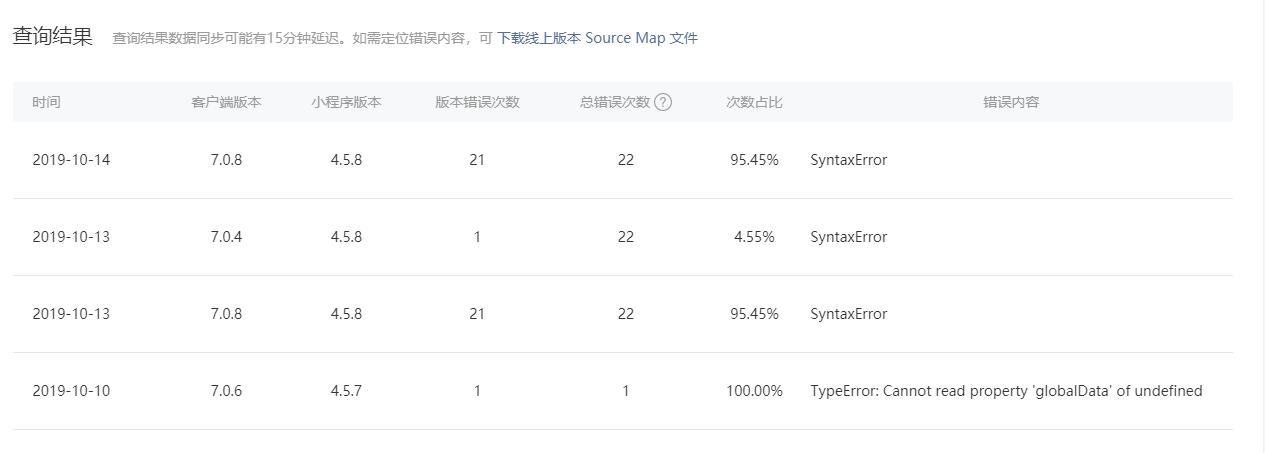
Task: Click the help icon beside 总错误次数
Action: (663, 102)
